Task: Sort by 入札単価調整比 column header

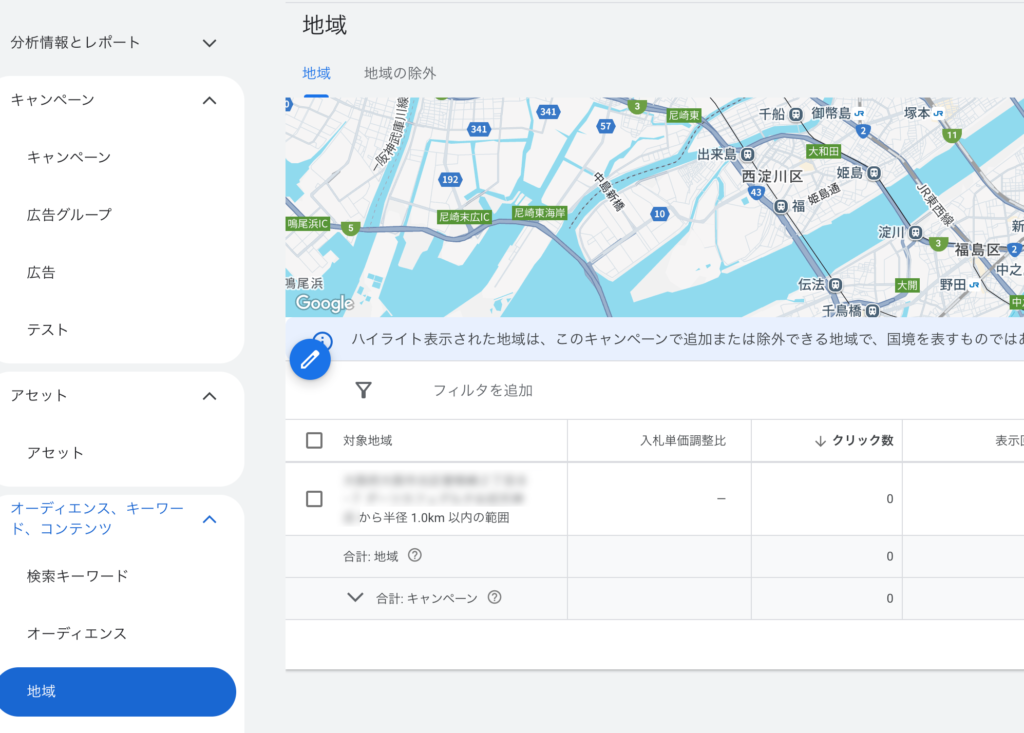Action: (682, 440)
